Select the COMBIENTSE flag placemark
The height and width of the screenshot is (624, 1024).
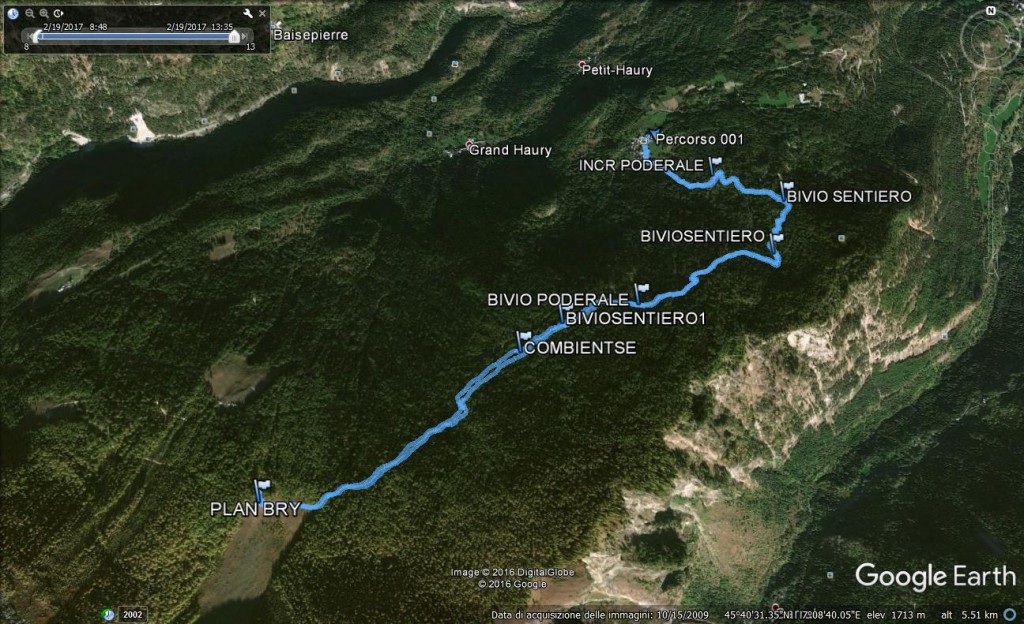pyautogui.click(x=523, y=341)
